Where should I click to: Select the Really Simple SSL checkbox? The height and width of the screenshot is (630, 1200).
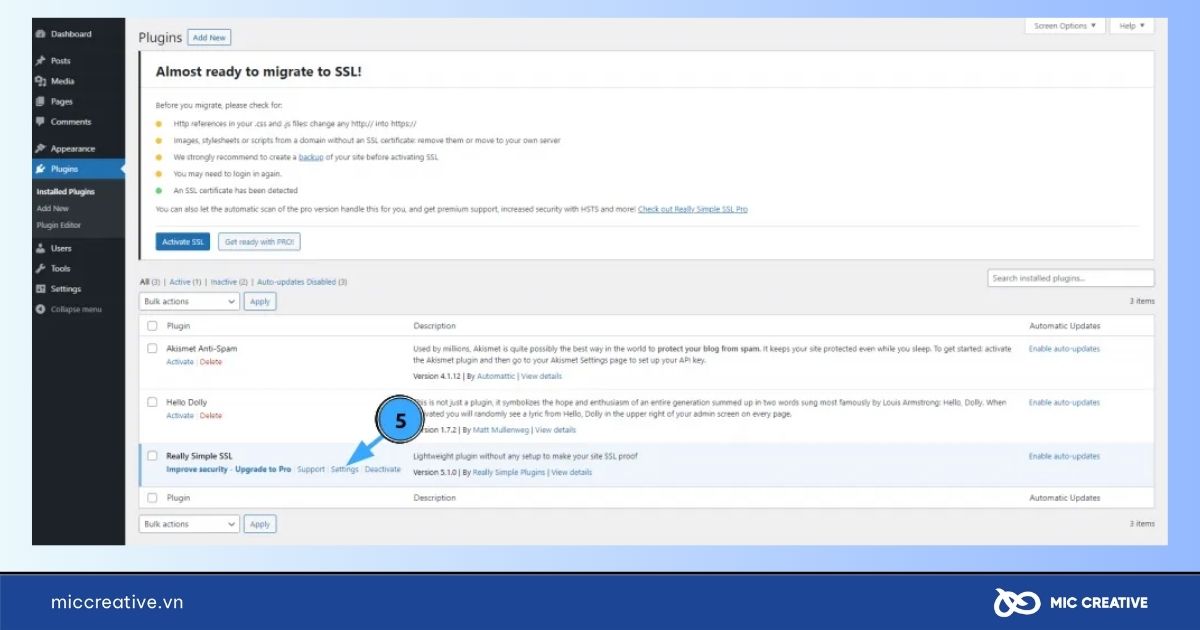point(153,456)
